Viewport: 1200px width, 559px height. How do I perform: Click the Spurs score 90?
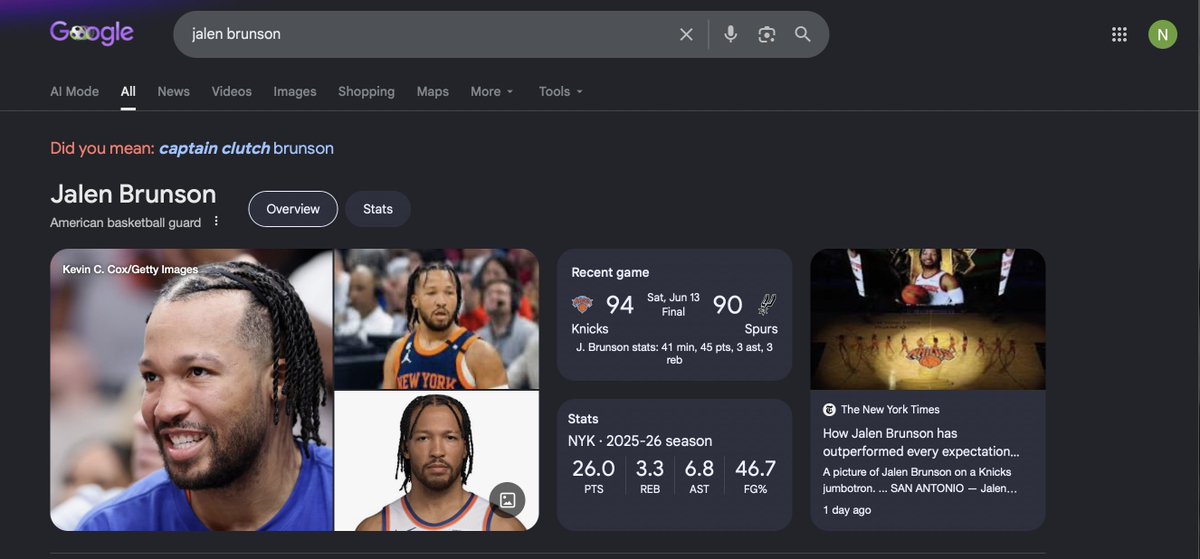click(x=727, y=305)
